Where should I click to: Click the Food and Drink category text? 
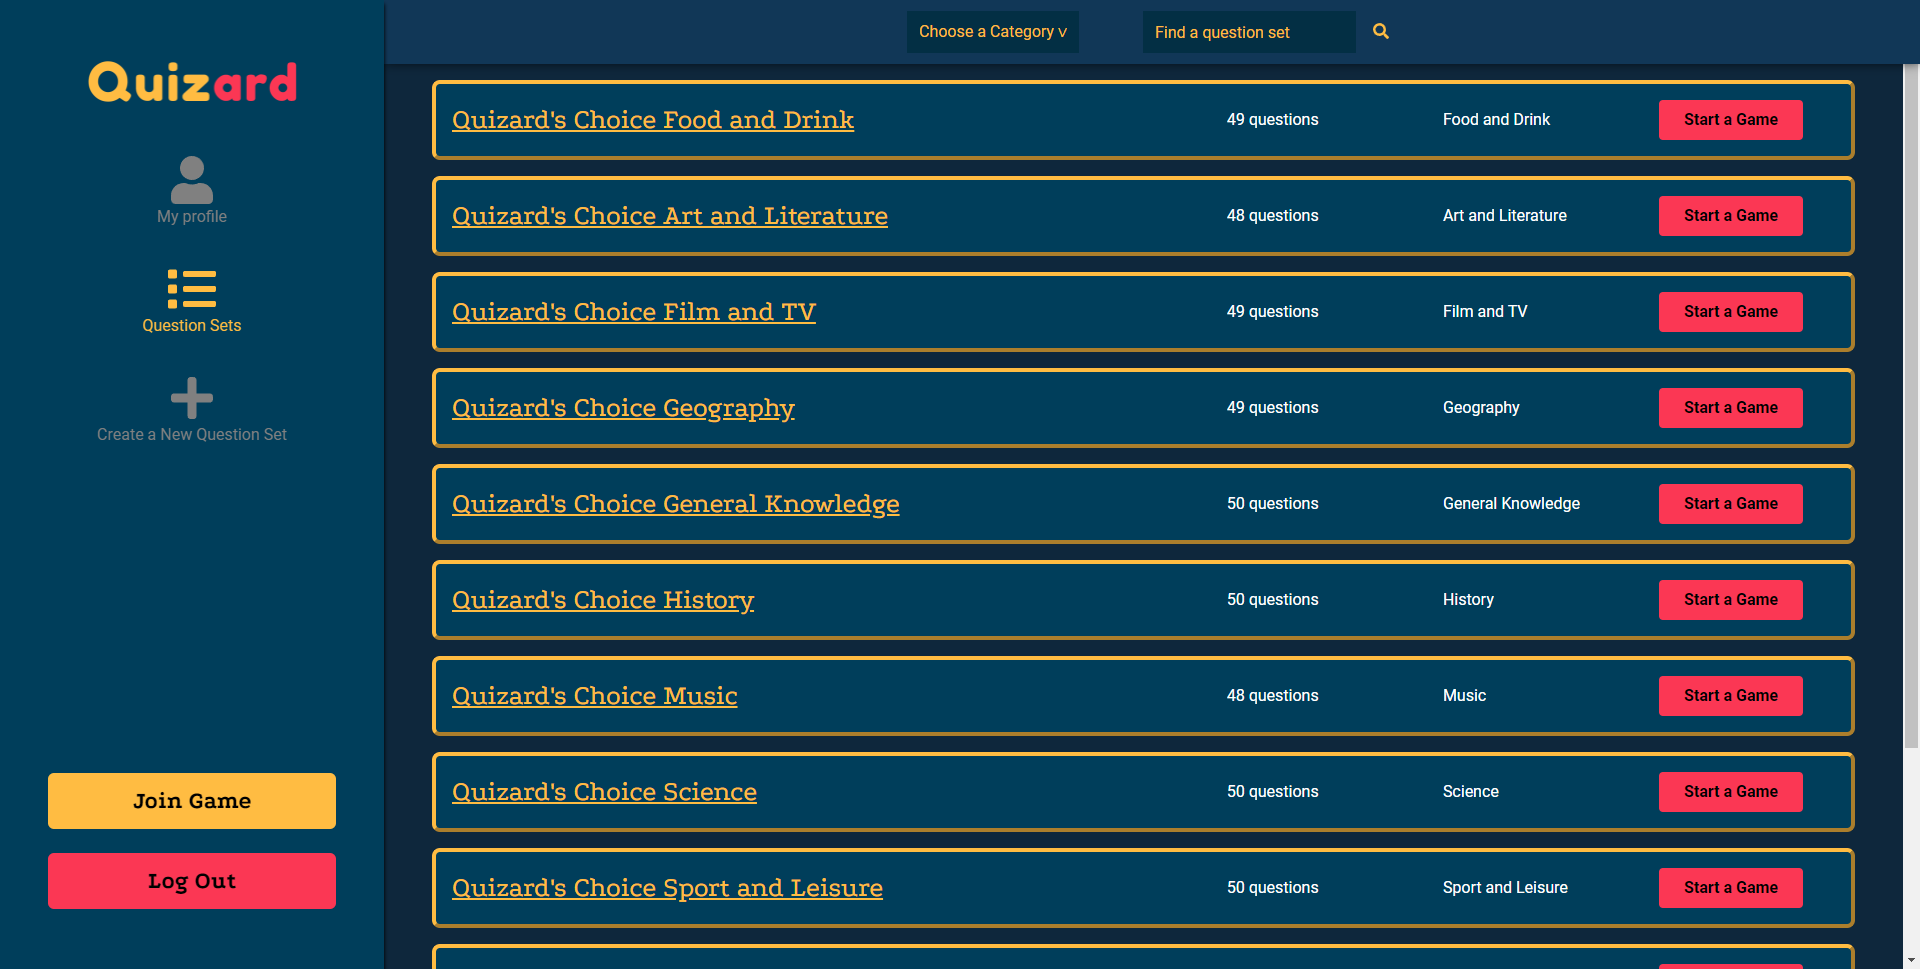[x=1496, y=120]
